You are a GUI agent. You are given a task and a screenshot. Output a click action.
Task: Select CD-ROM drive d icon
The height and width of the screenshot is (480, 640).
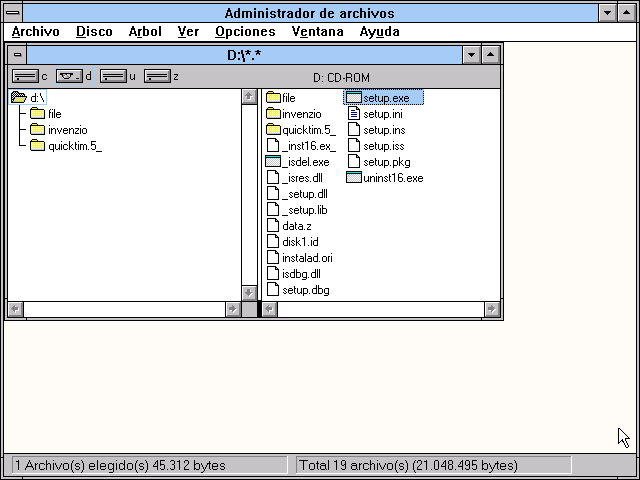69,76
